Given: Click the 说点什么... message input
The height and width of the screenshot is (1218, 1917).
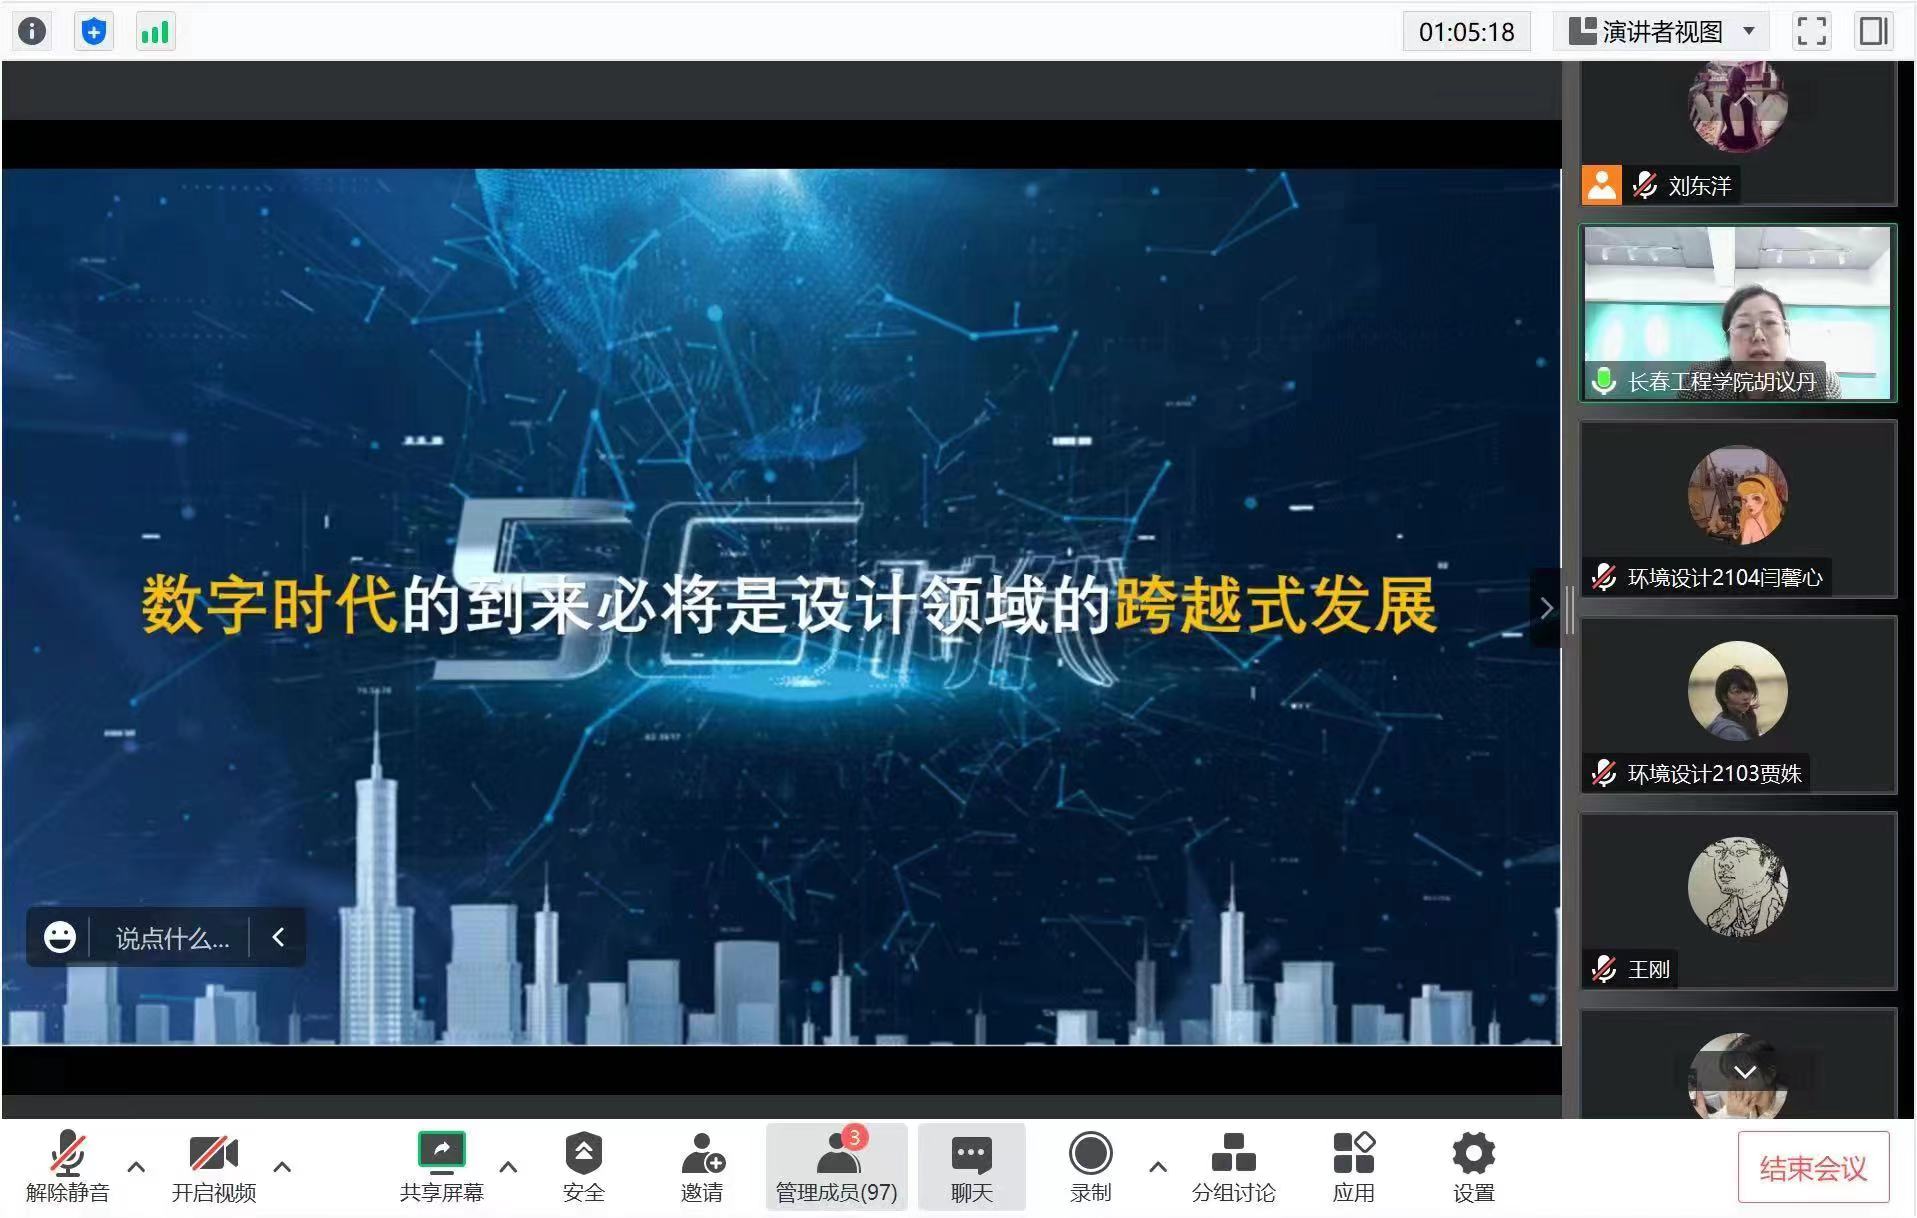Looking at the screenshot, I should [172, 938].
